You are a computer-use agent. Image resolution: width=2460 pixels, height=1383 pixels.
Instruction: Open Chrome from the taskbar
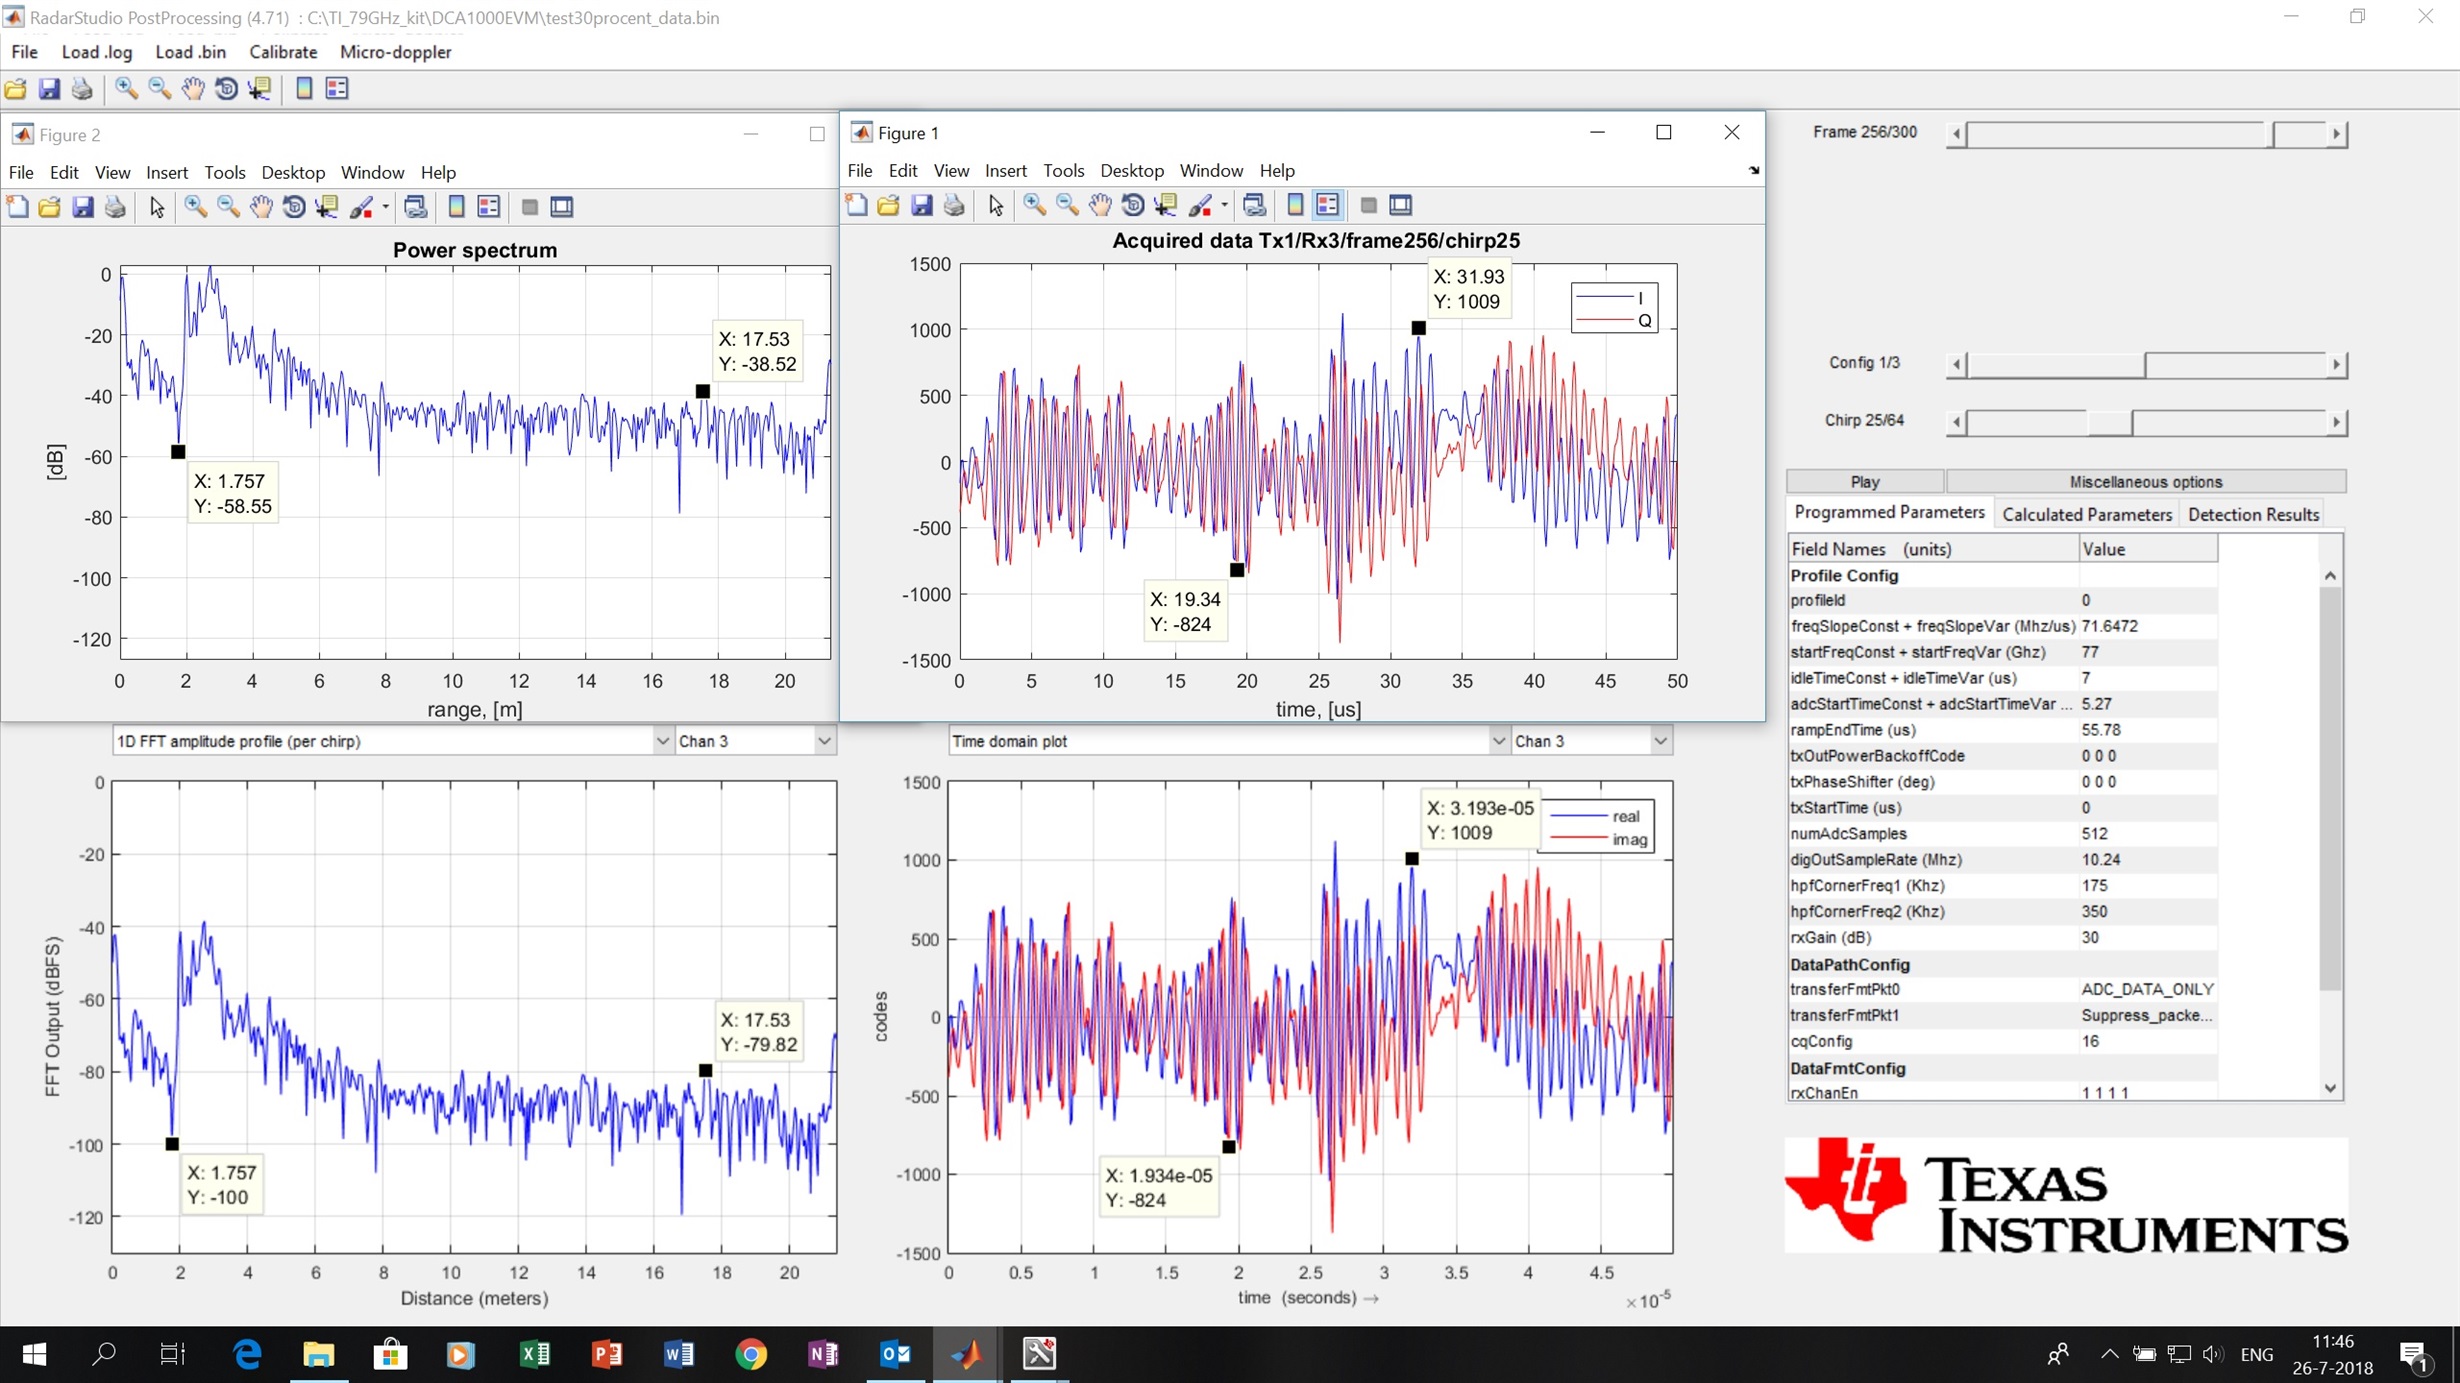(x=751, y=1354)
